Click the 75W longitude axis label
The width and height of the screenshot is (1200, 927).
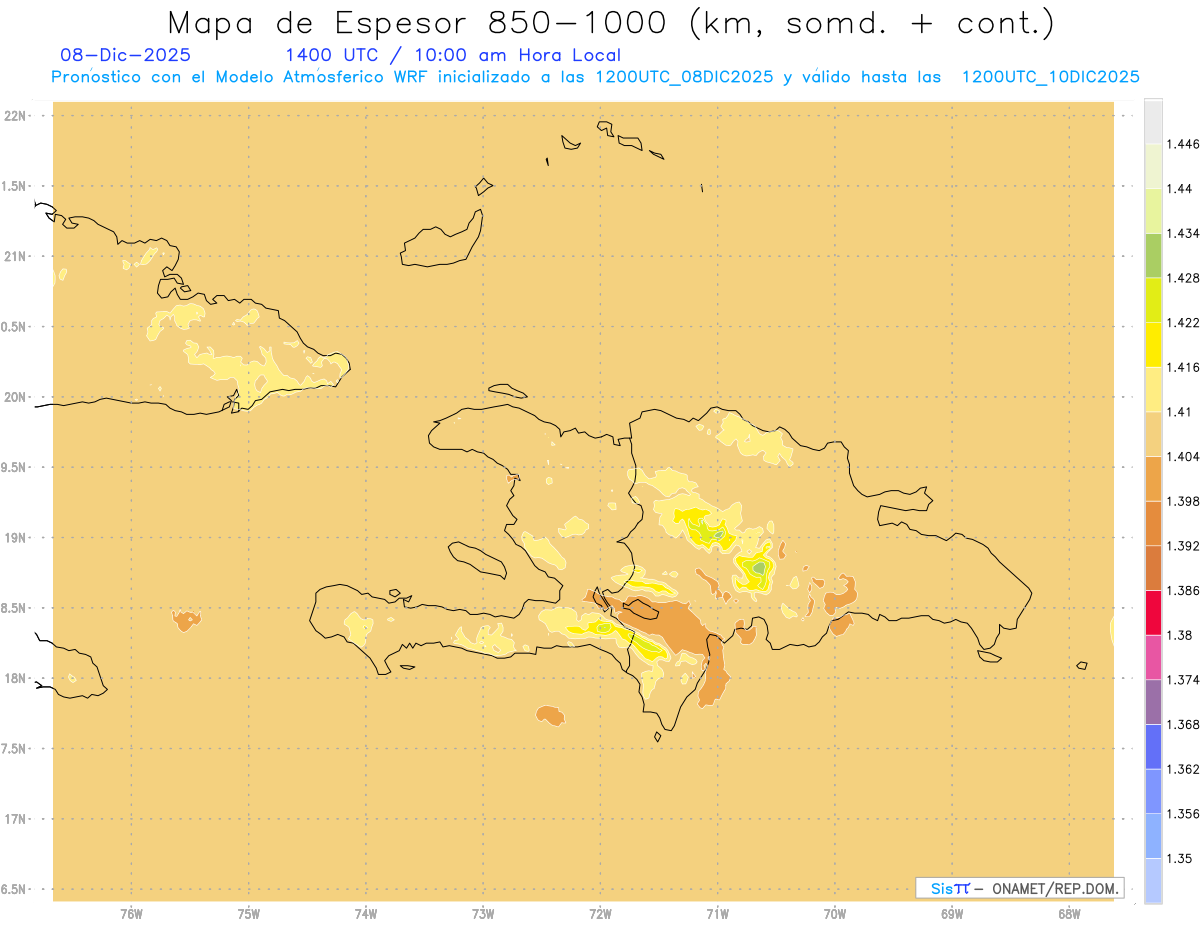(248, 913)
